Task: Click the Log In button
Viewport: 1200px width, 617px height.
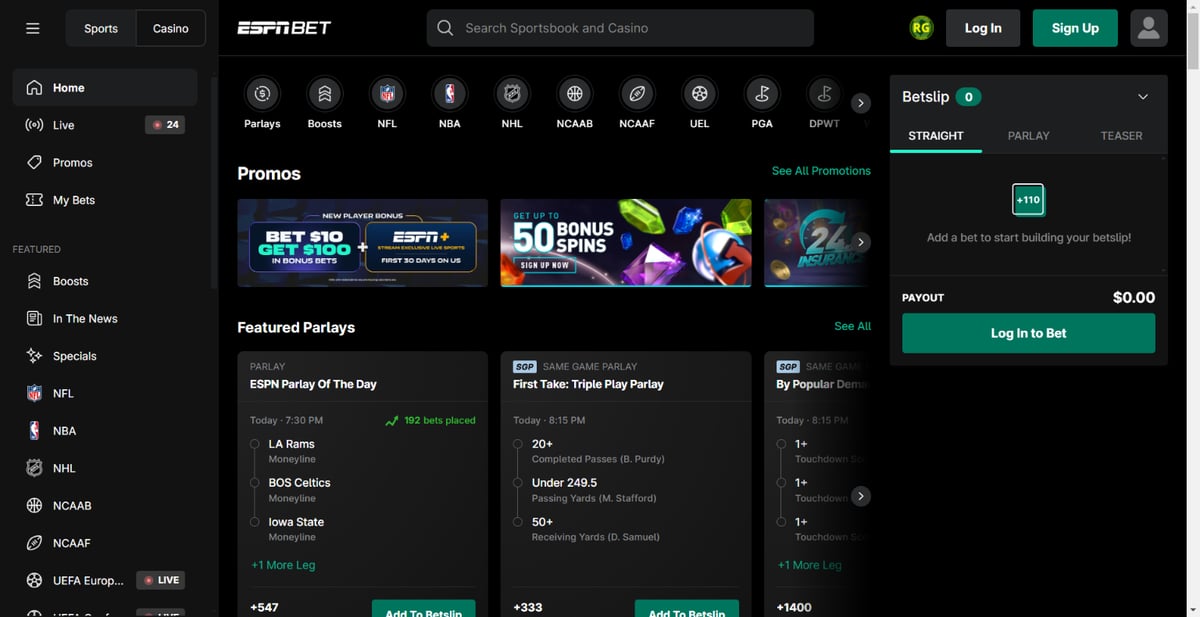Action: coord(983,28)
